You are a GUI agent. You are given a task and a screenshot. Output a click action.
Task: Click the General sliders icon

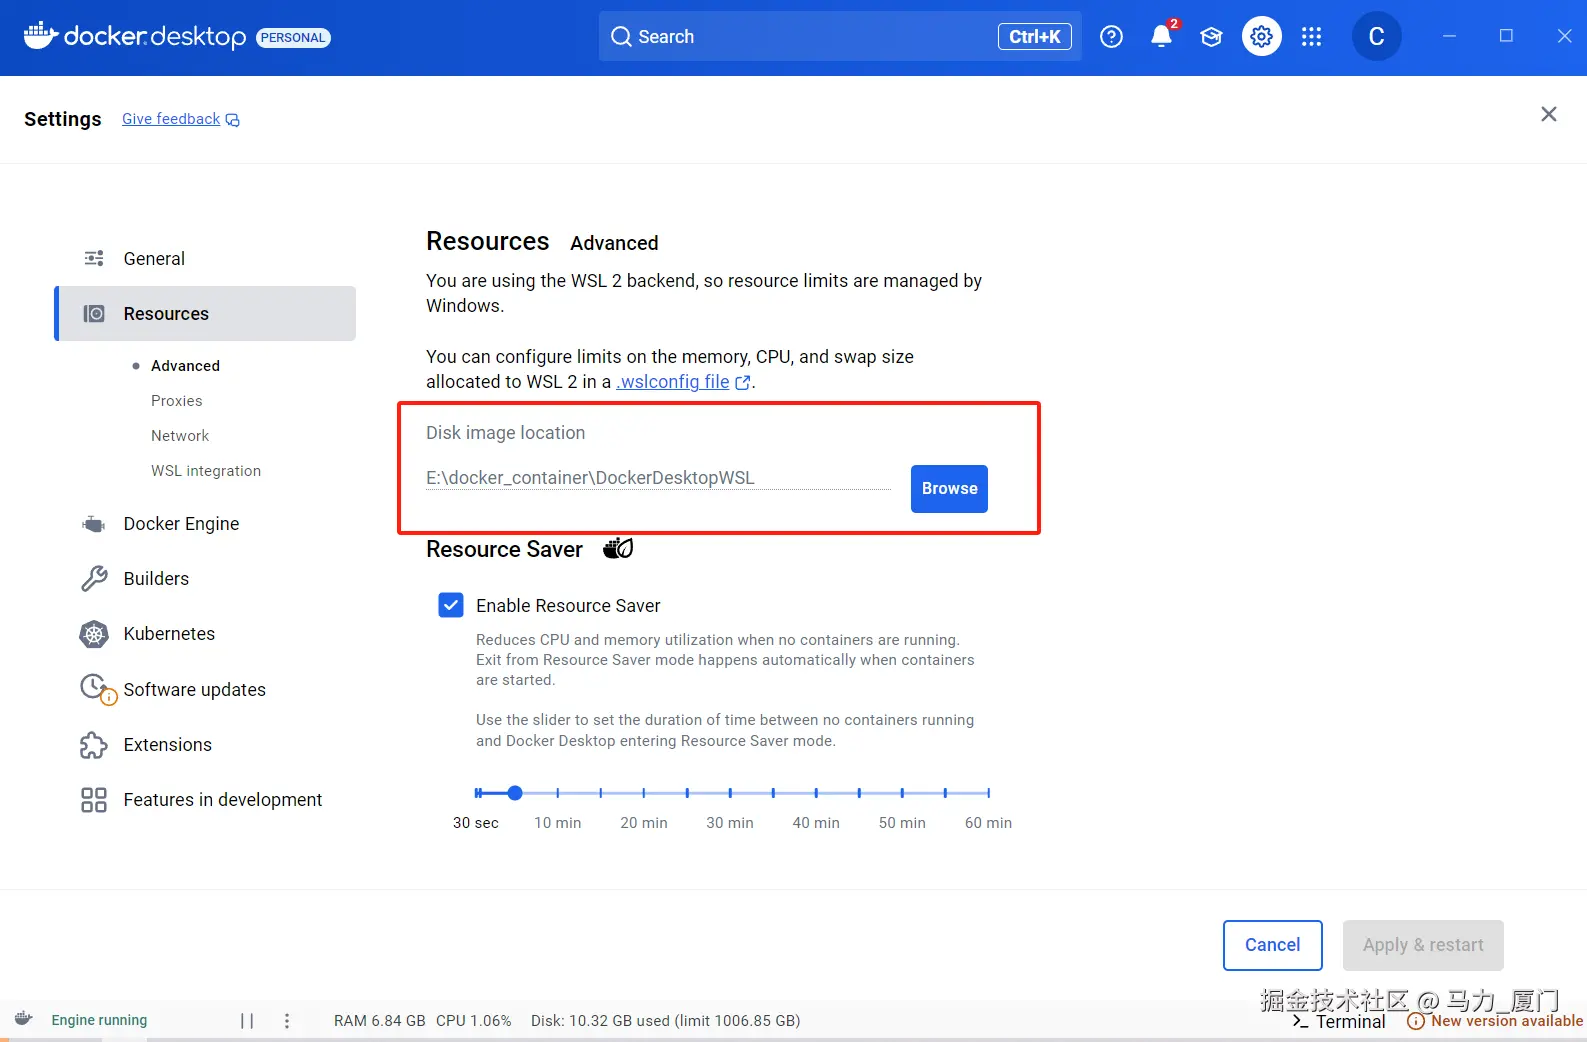point(94,259)
